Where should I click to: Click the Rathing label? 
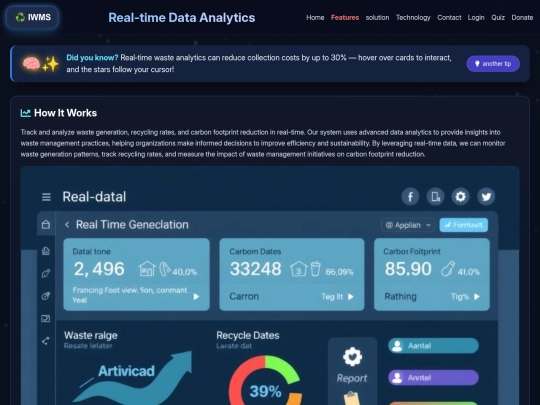pos(400,297)
